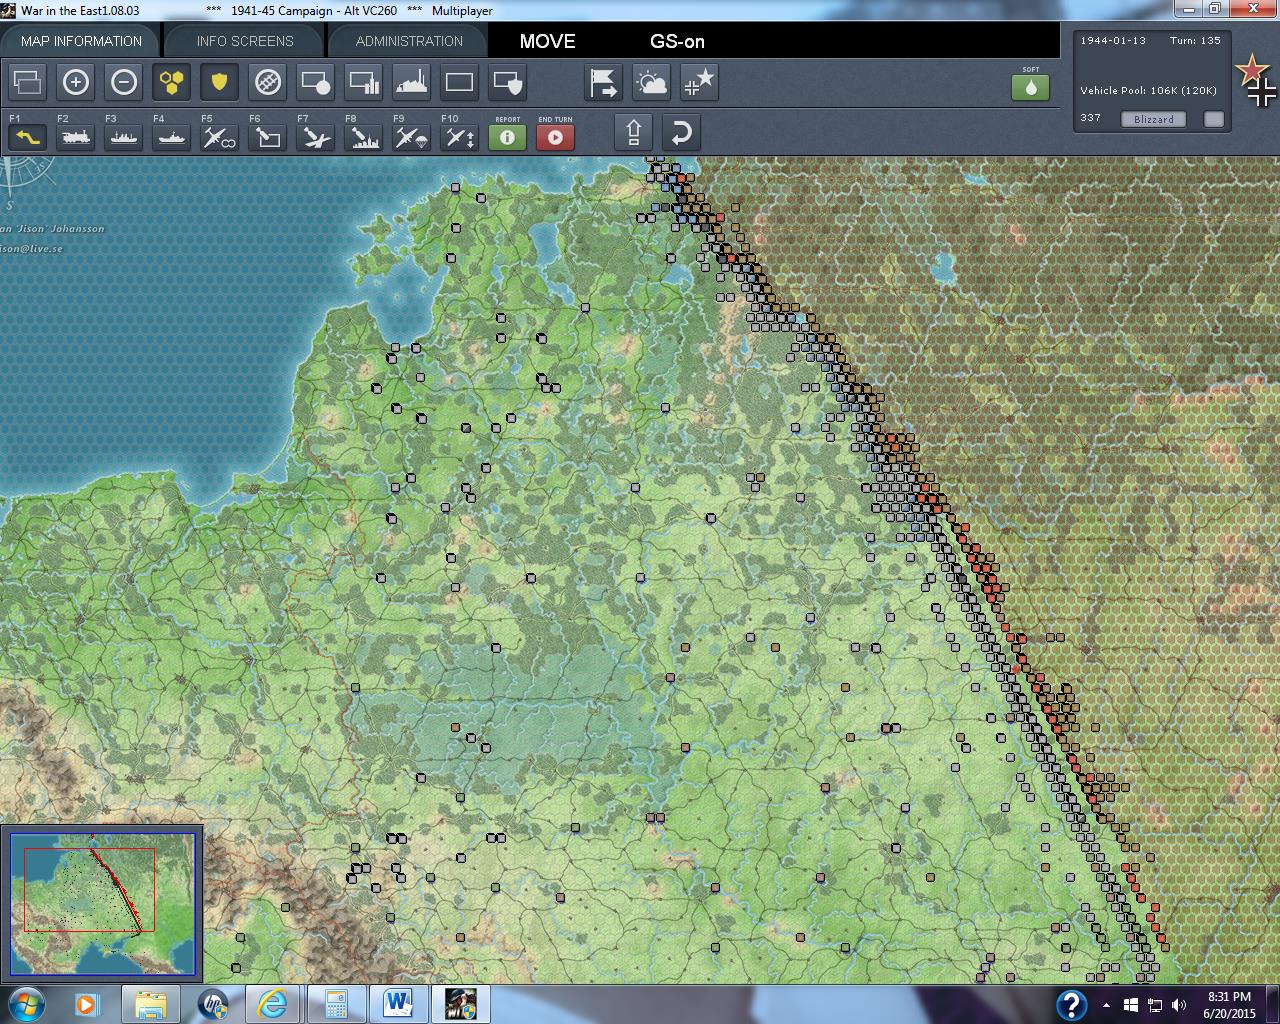Click the overlapping windows icon in toolbar
The height and width of the screenshot is (1024, 1280).
[27, 82]
